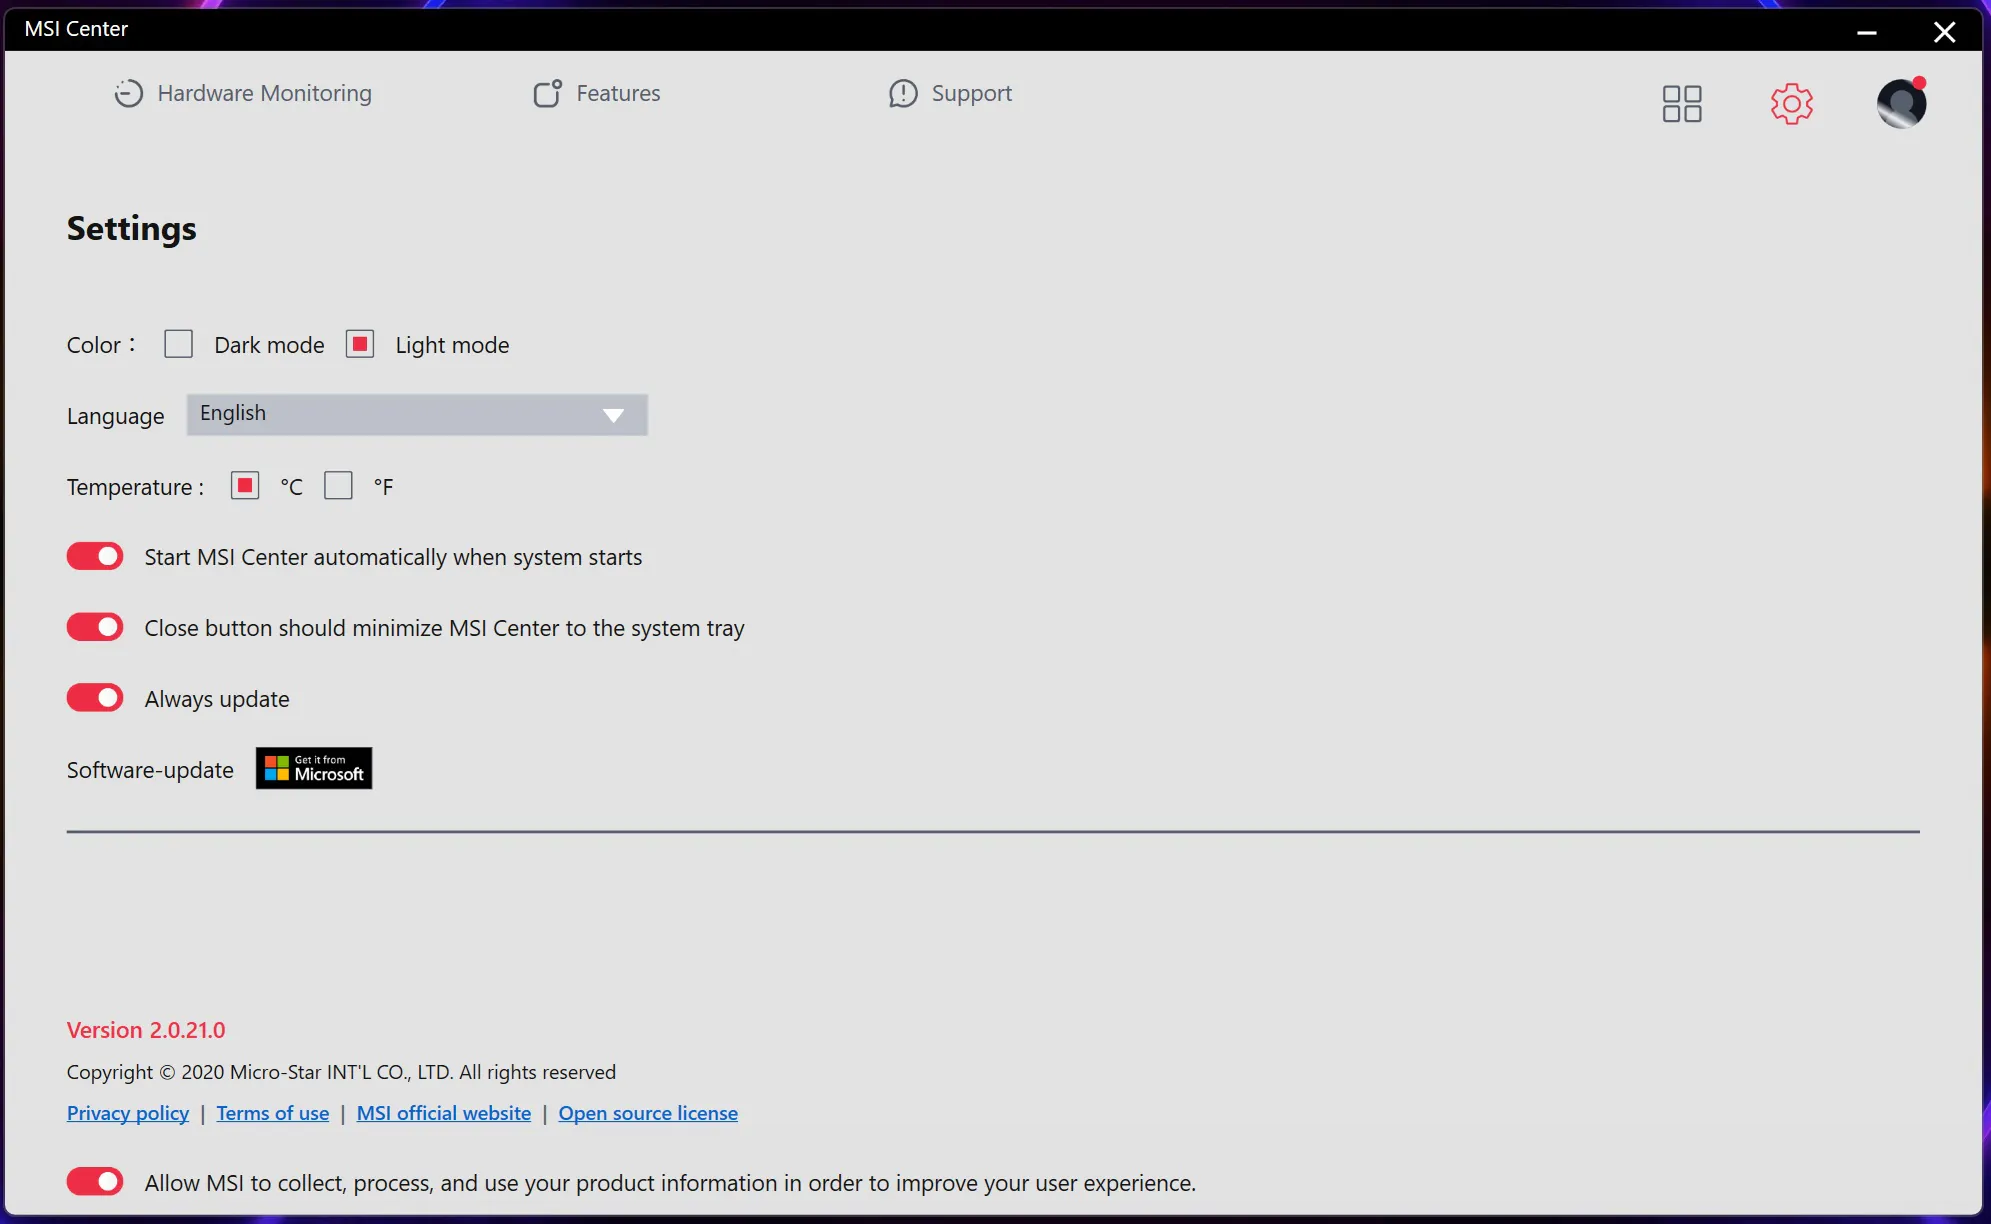Click the red settings gear icon
This screenshot has width=1991, height=1224.
click(x=1792, y=103)
